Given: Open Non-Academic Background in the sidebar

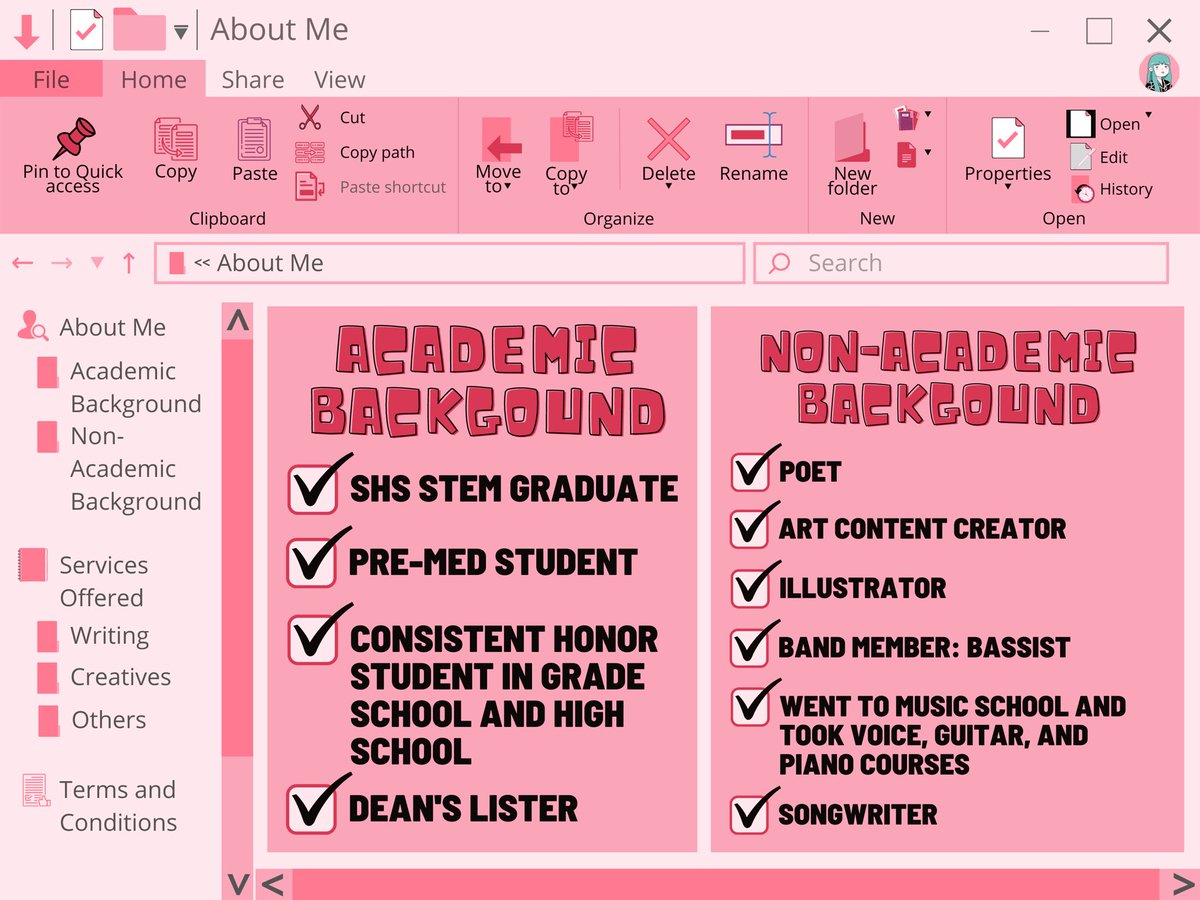Looking at the screenshot, I should tap(136, 468).
